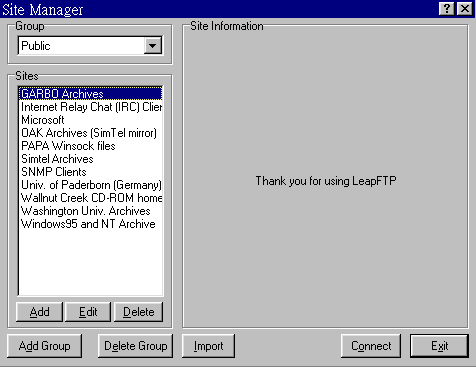Close the Site Manager dialog
The image size is (476, 367).
[x=465, y=9]
